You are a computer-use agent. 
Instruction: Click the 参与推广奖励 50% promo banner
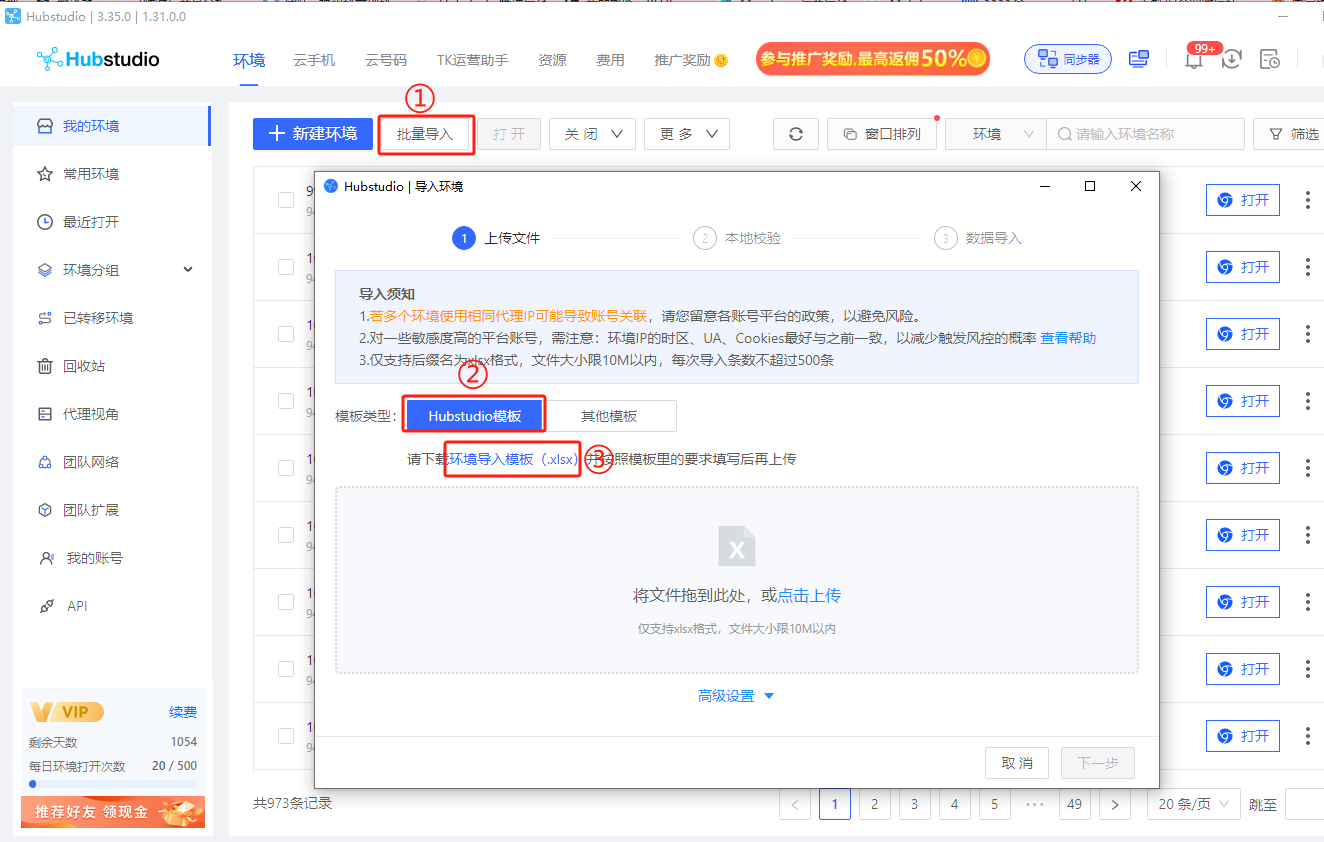[x=873, y=59]
